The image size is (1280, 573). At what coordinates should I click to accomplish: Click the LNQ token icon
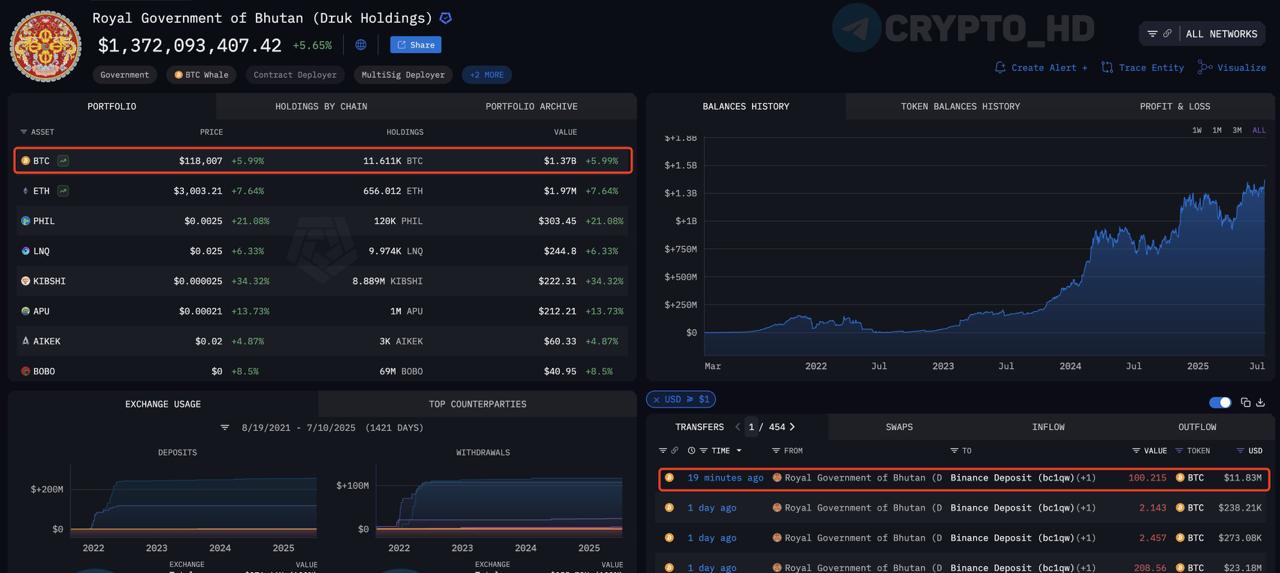point(26,251)
